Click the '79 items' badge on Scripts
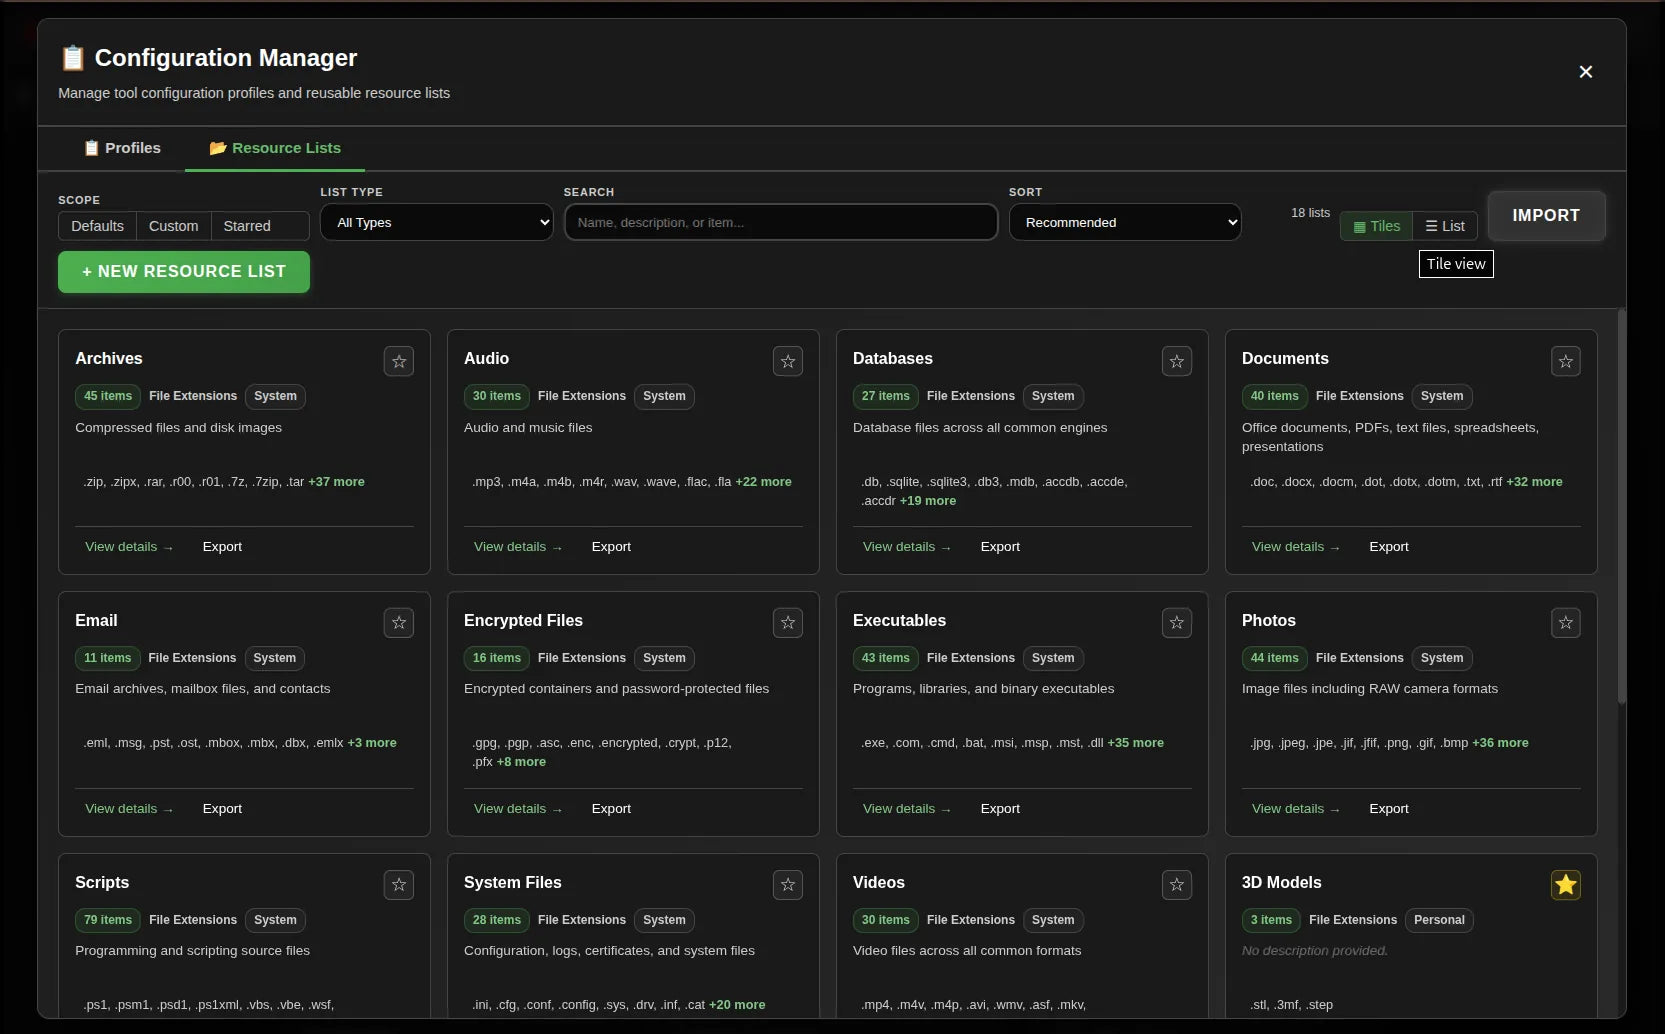This screenshot has height=1034, width=1665. 108,920
